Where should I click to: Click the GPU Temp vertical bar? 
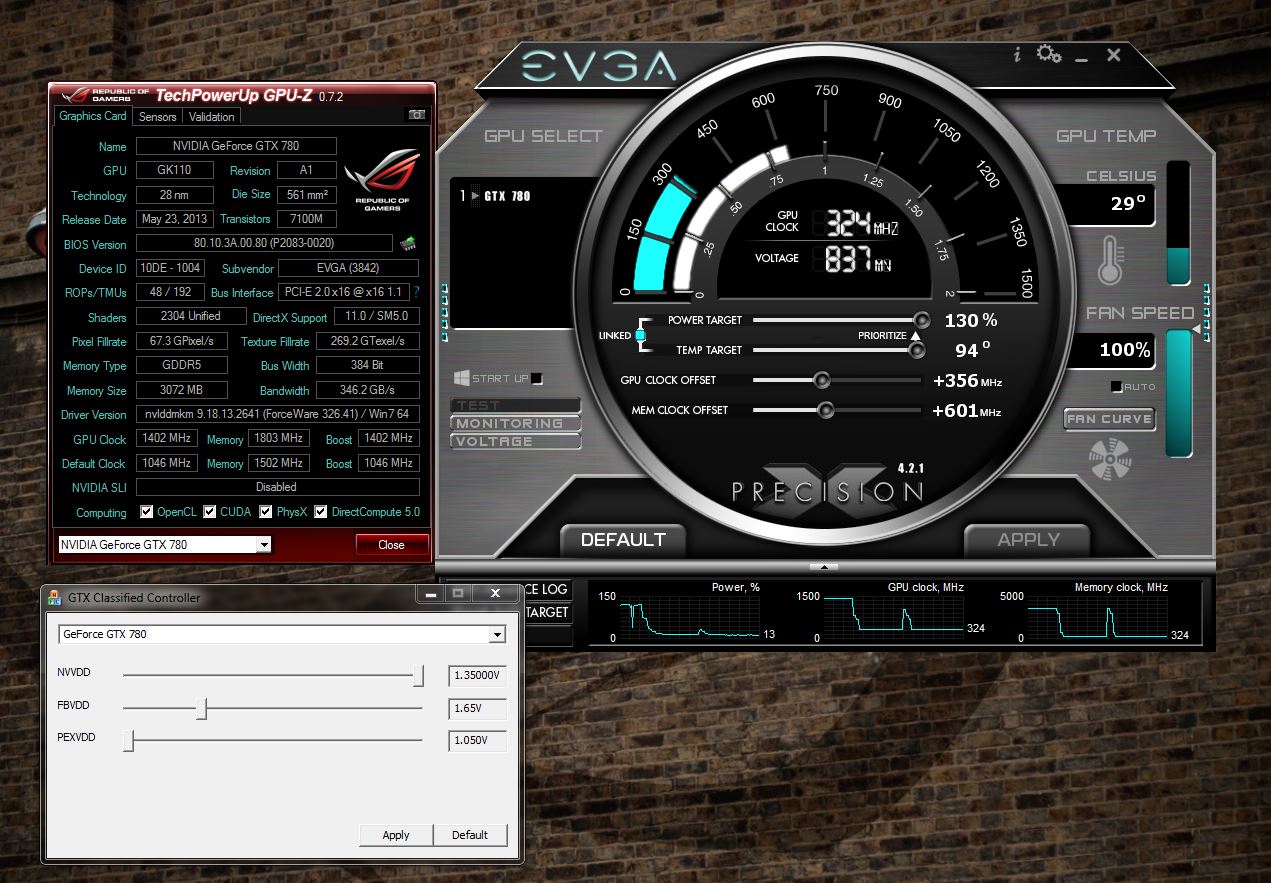[x=1178, y=223]
